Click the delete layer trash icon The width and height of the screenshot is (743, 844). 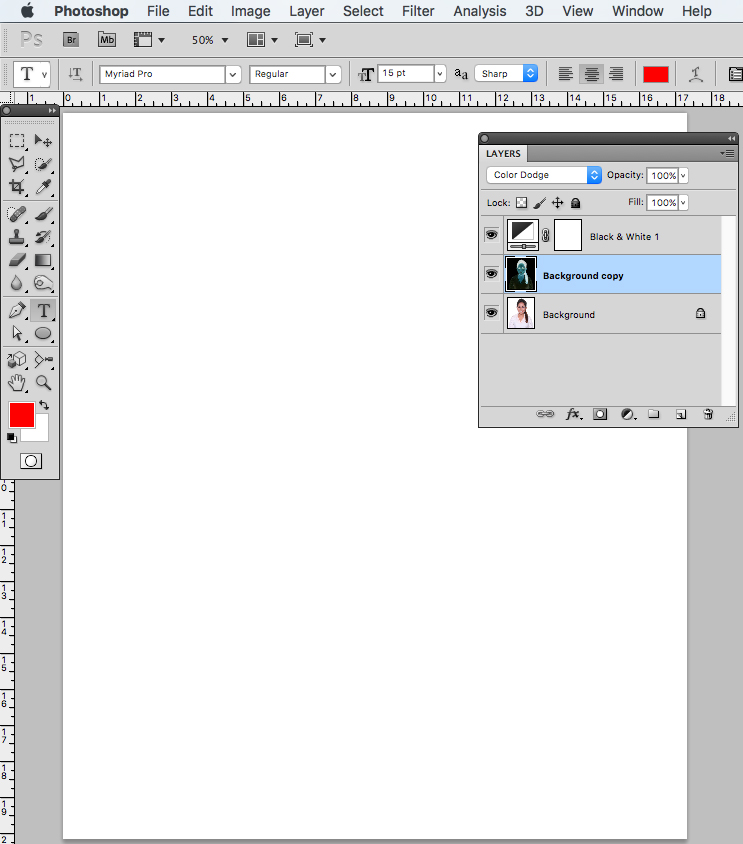(708, 414)
